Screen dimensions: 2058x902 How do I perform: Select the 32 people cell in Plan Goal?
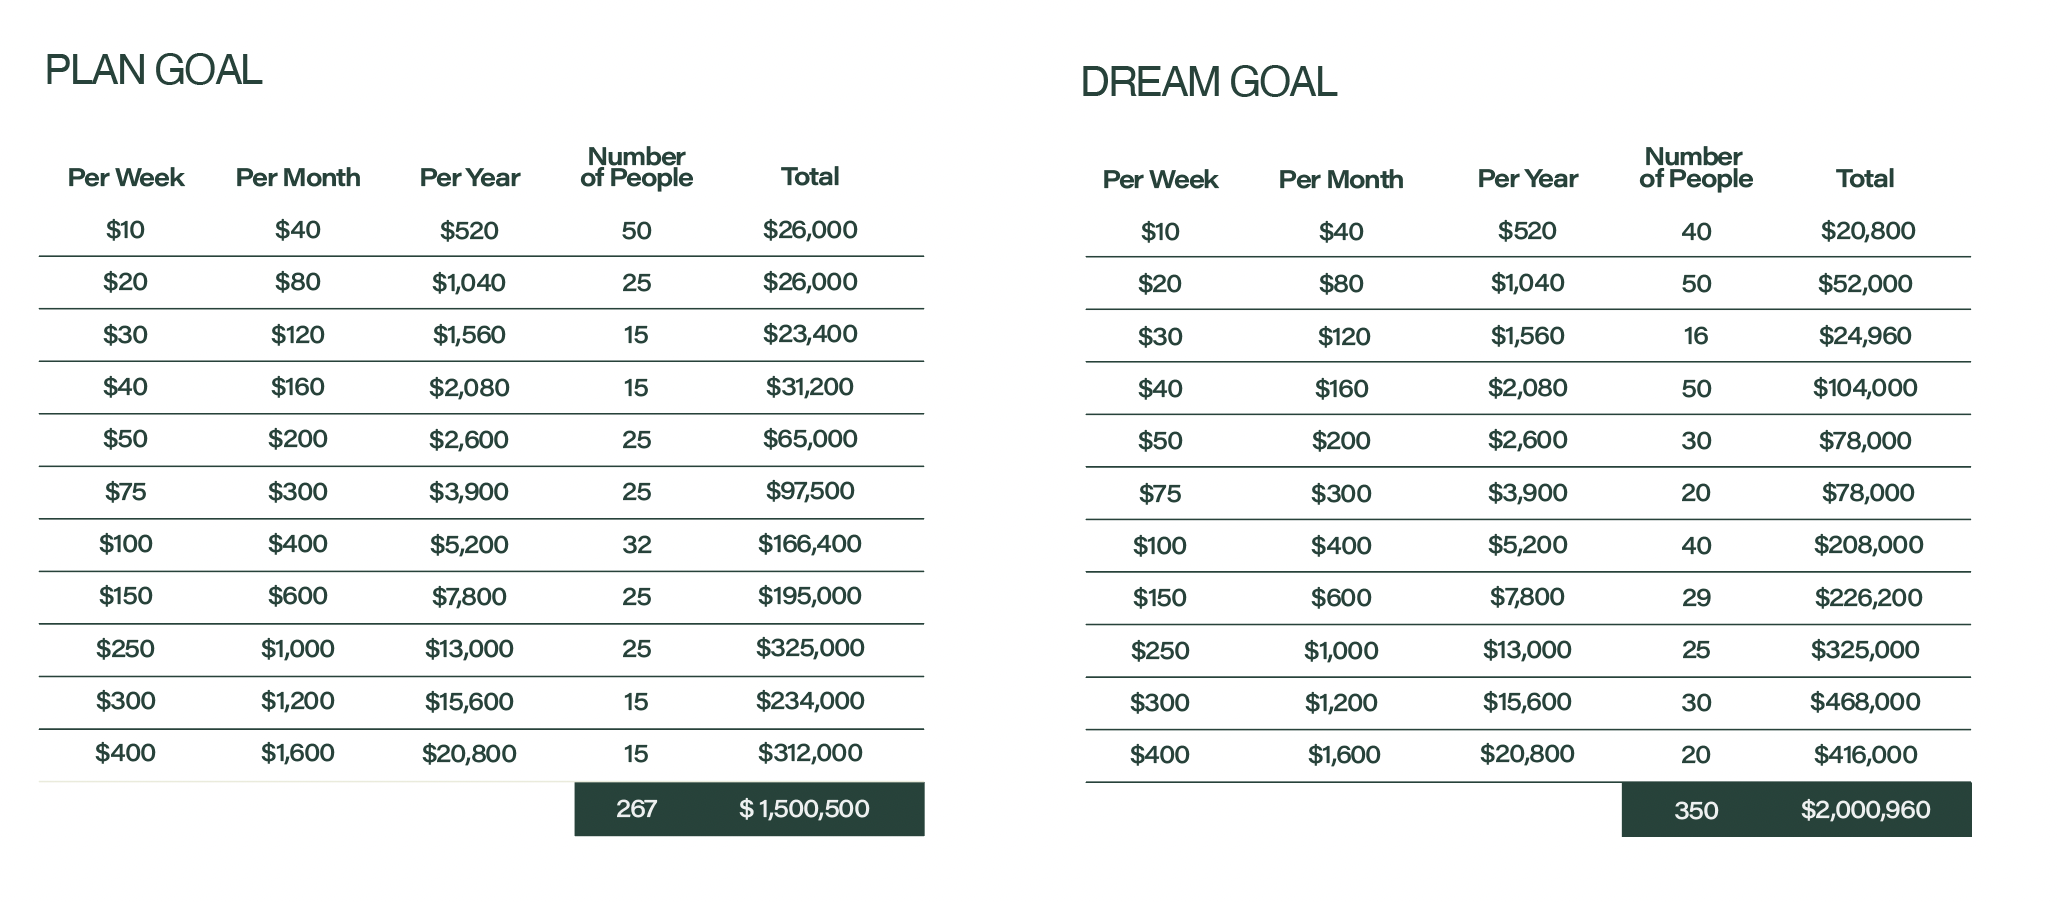click(x=636, y=545)
